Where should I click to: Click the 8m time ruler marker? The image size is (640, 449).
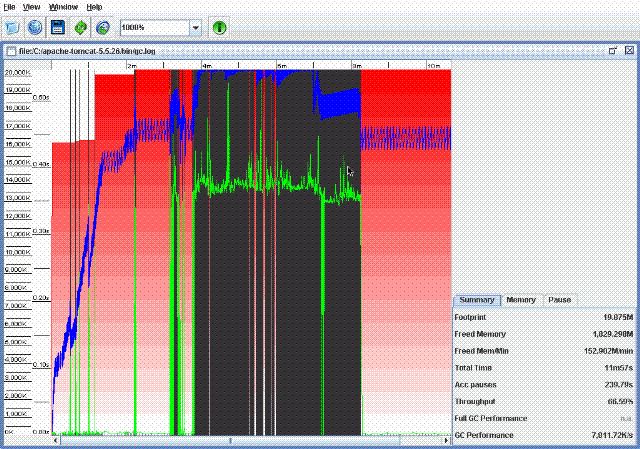coord(357,66)
